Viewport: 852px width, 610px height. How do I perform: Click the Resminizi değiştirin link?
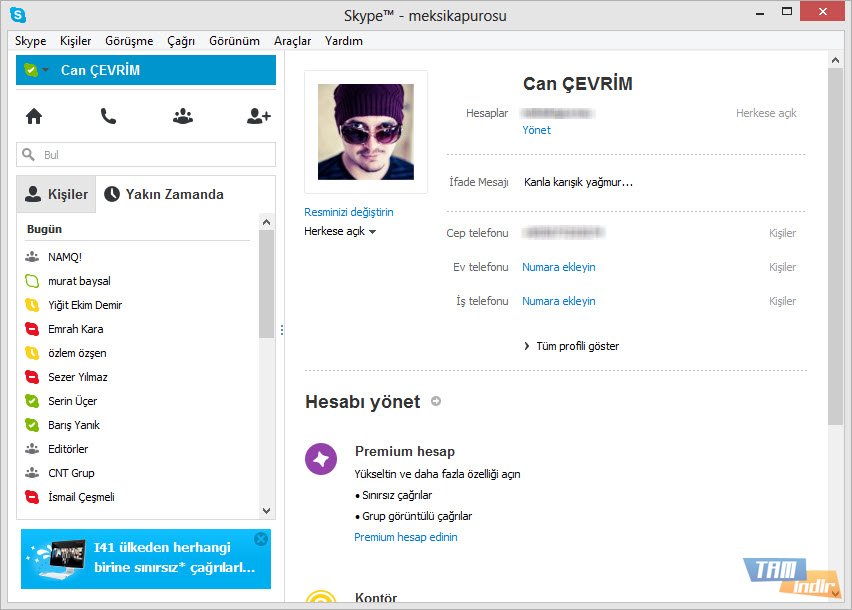(349, 212)
